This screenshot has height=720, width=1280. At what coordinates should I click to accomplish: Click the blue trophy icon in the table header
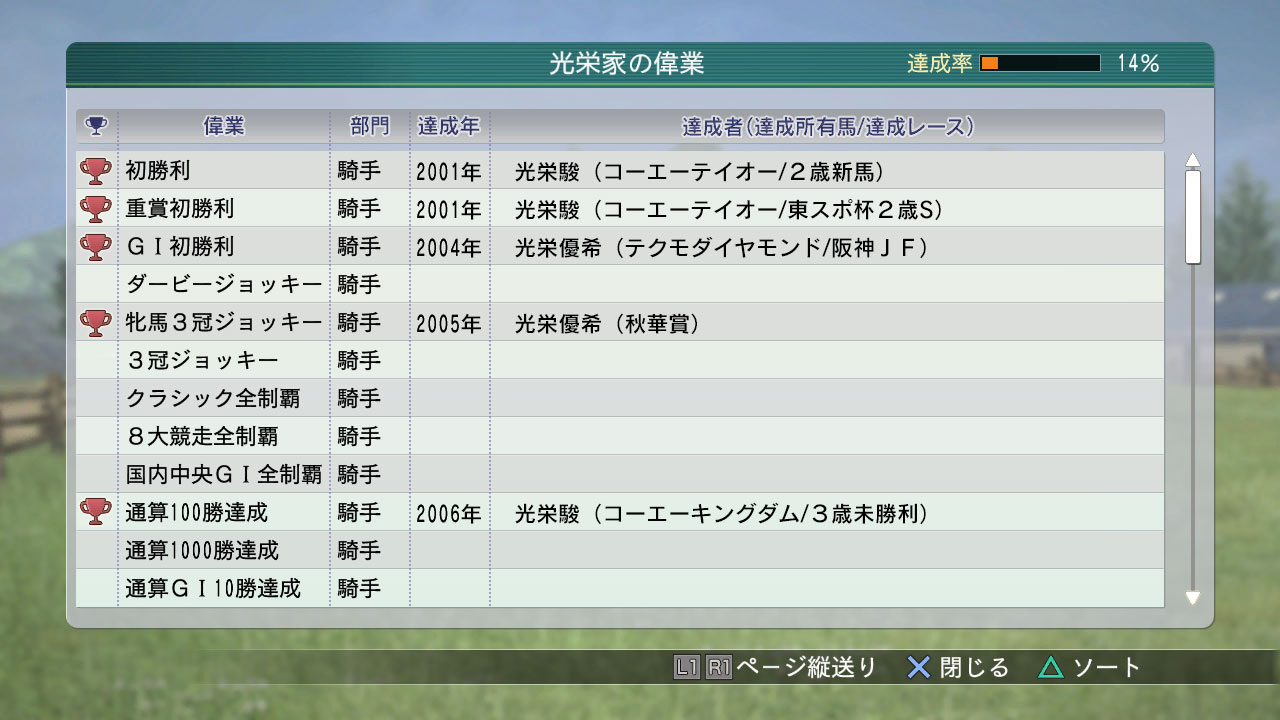pos(96,126)
